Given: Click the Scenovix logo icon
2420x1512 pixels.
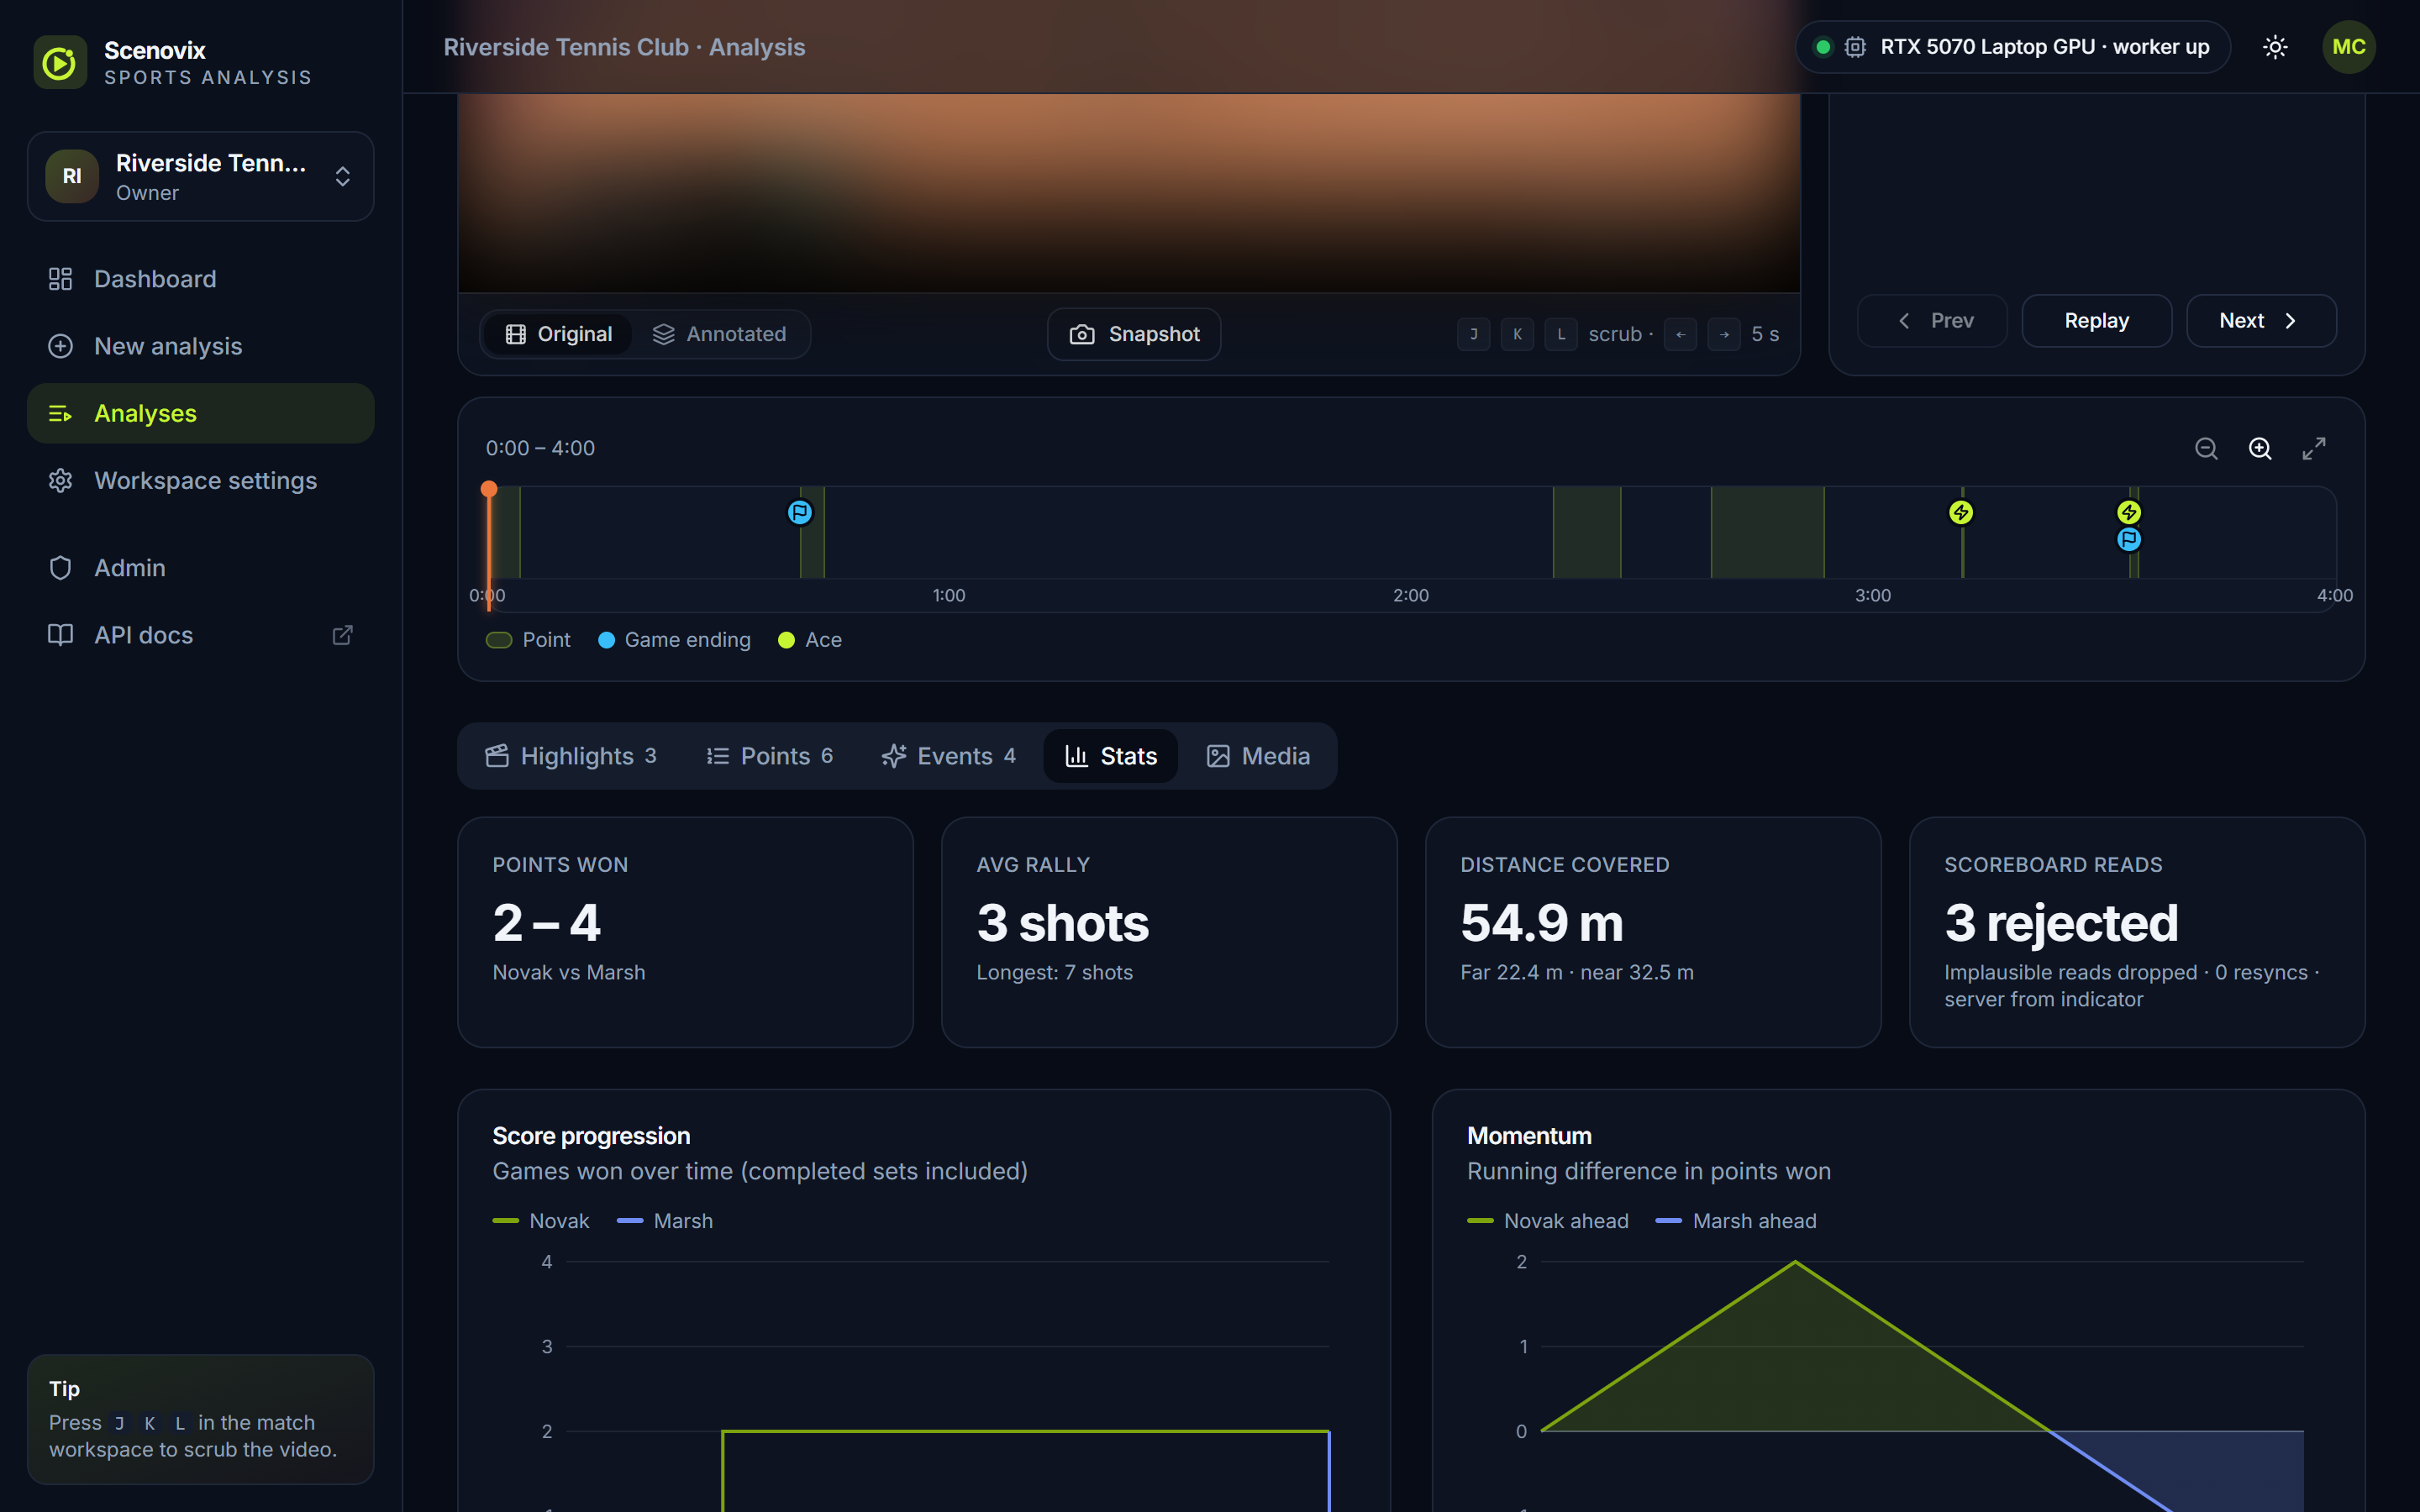Looking at the screenshot, I should [x=60, y=62].
